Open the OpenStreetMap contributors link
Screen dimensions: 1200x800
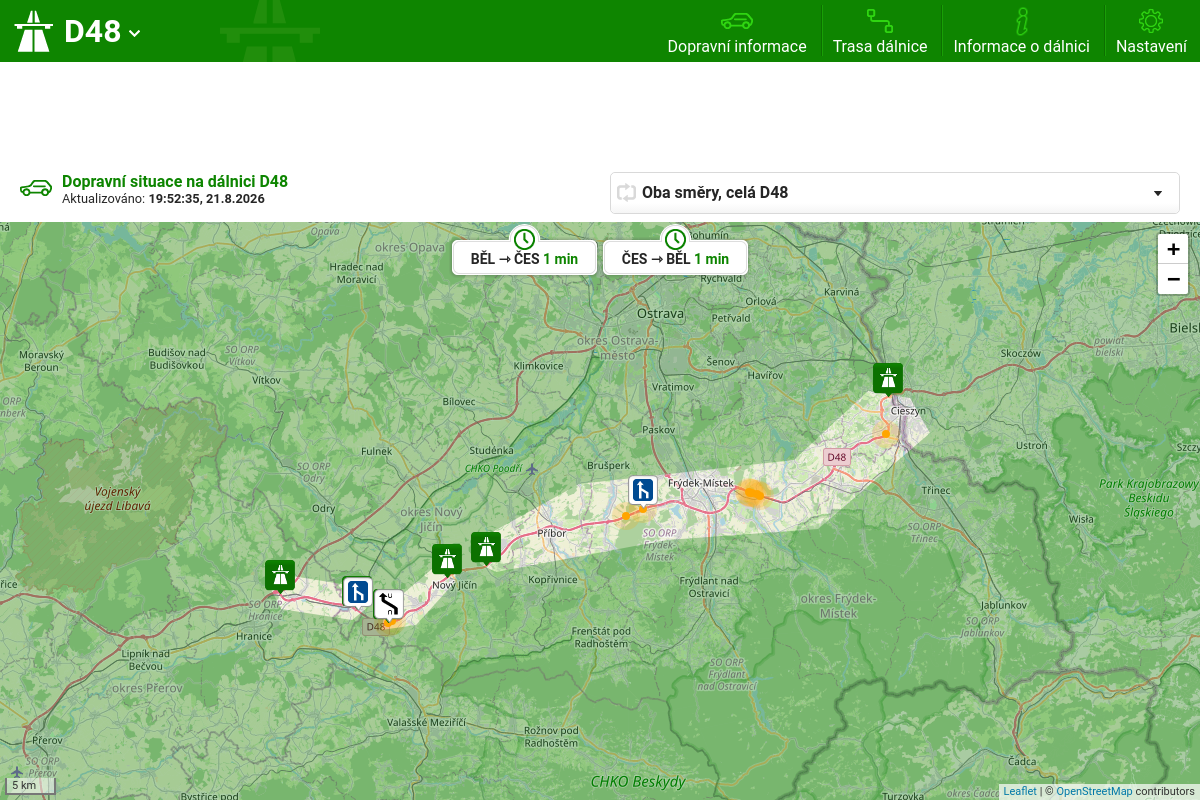click(1094, 791)
